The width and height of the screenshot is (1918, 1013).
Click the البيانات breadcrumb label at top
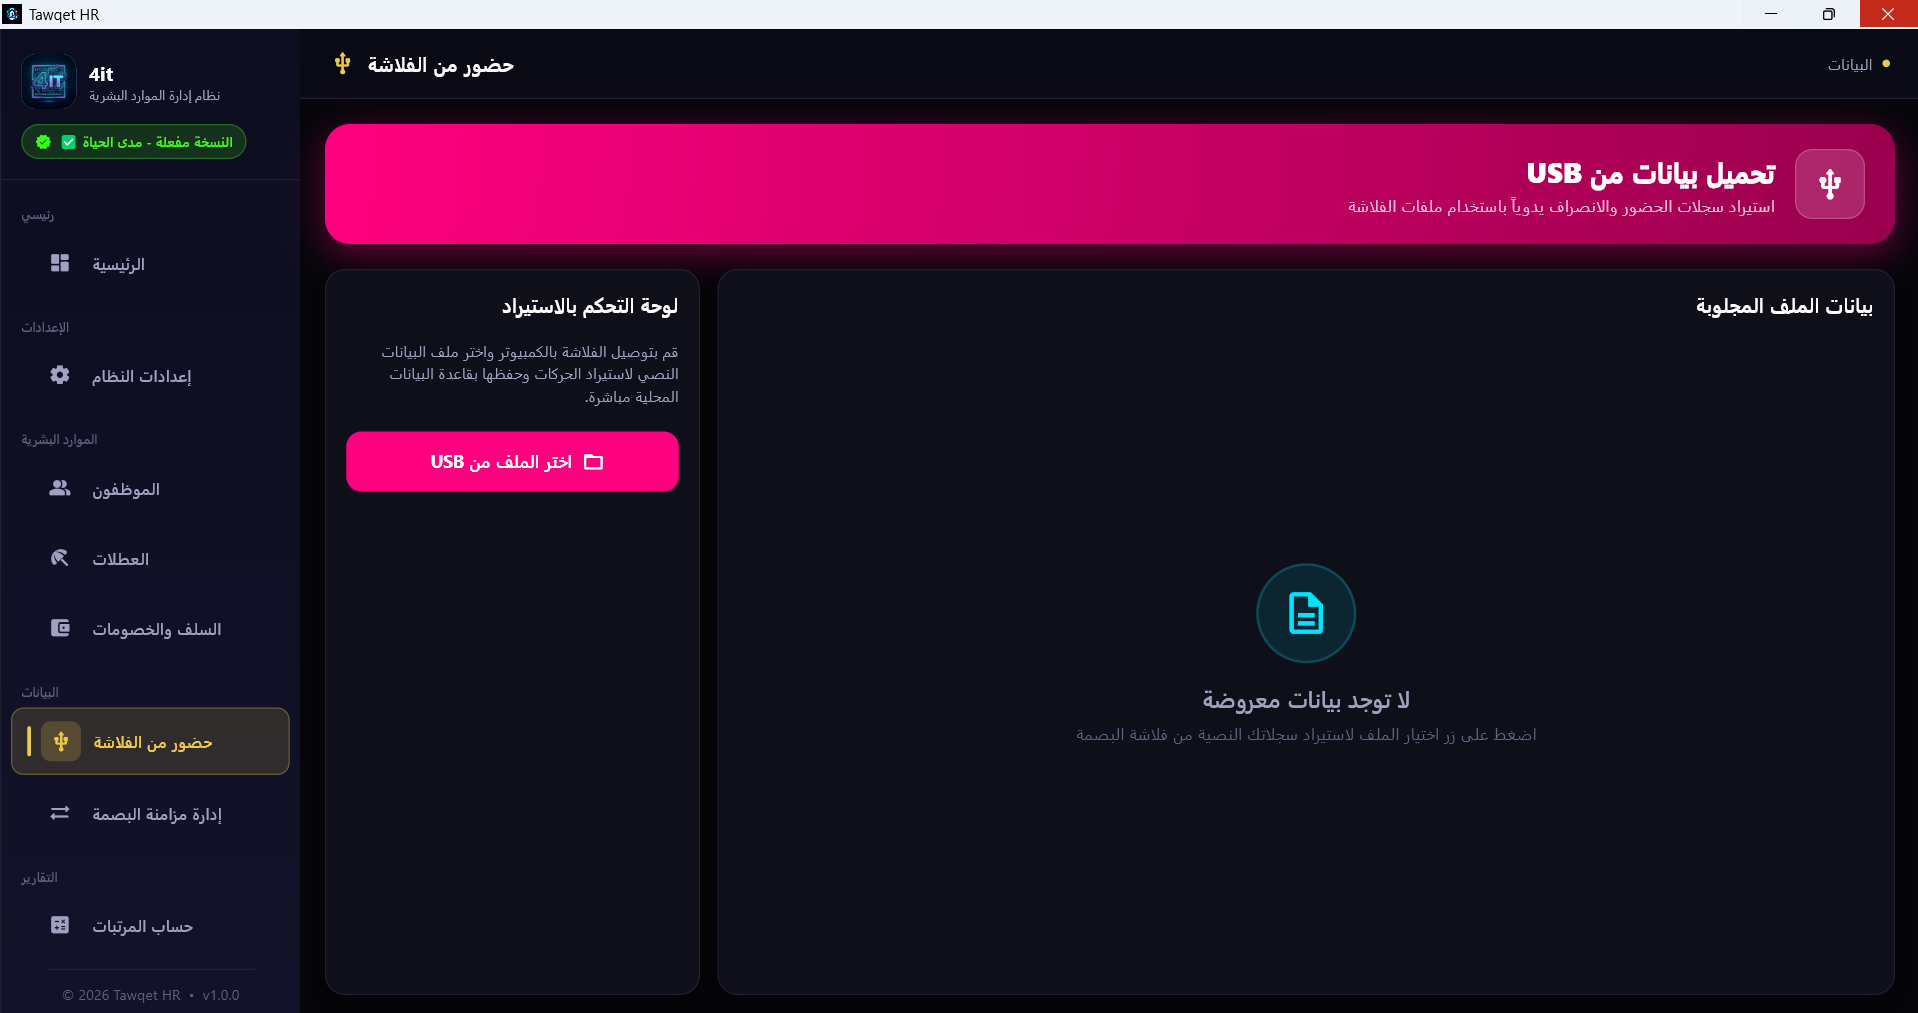tap(1849, 64)
